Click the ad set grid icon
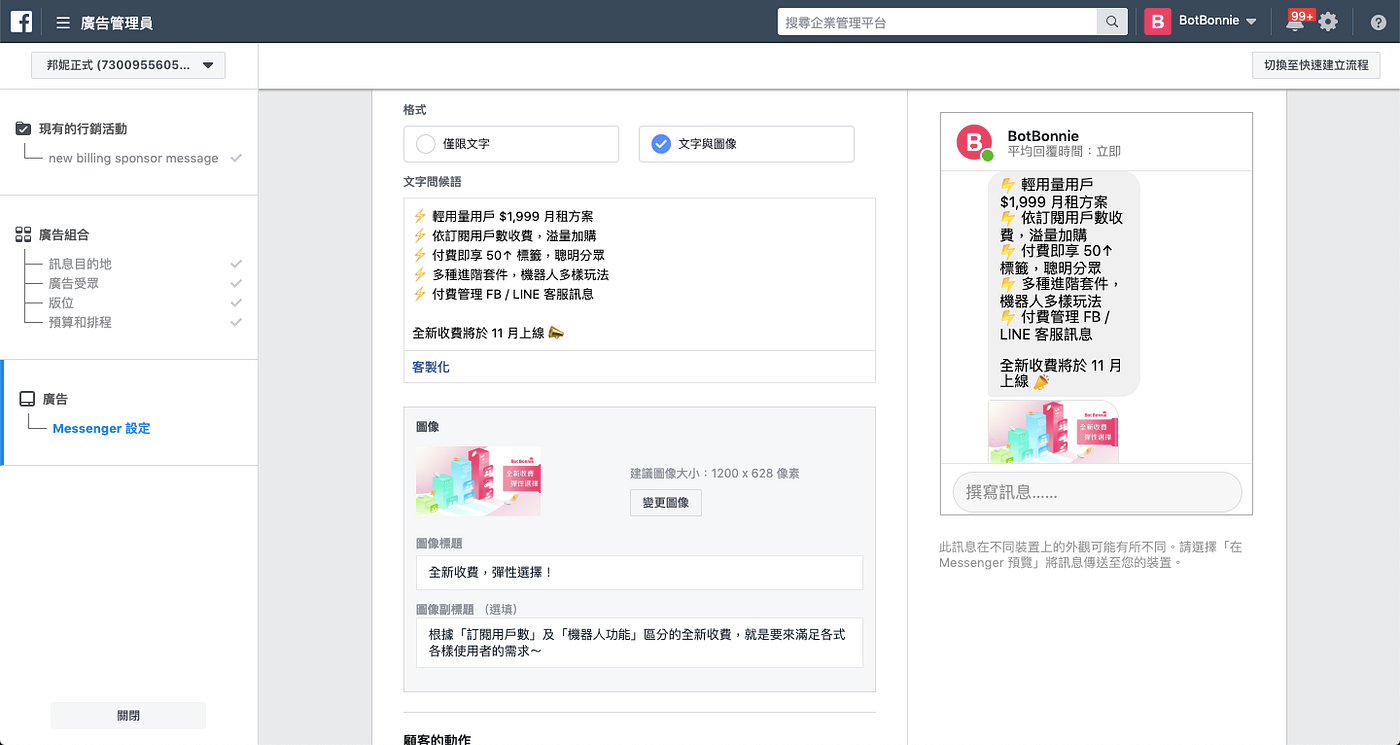This screenshot has width=1400, height=745. click(x=23, y=235)
